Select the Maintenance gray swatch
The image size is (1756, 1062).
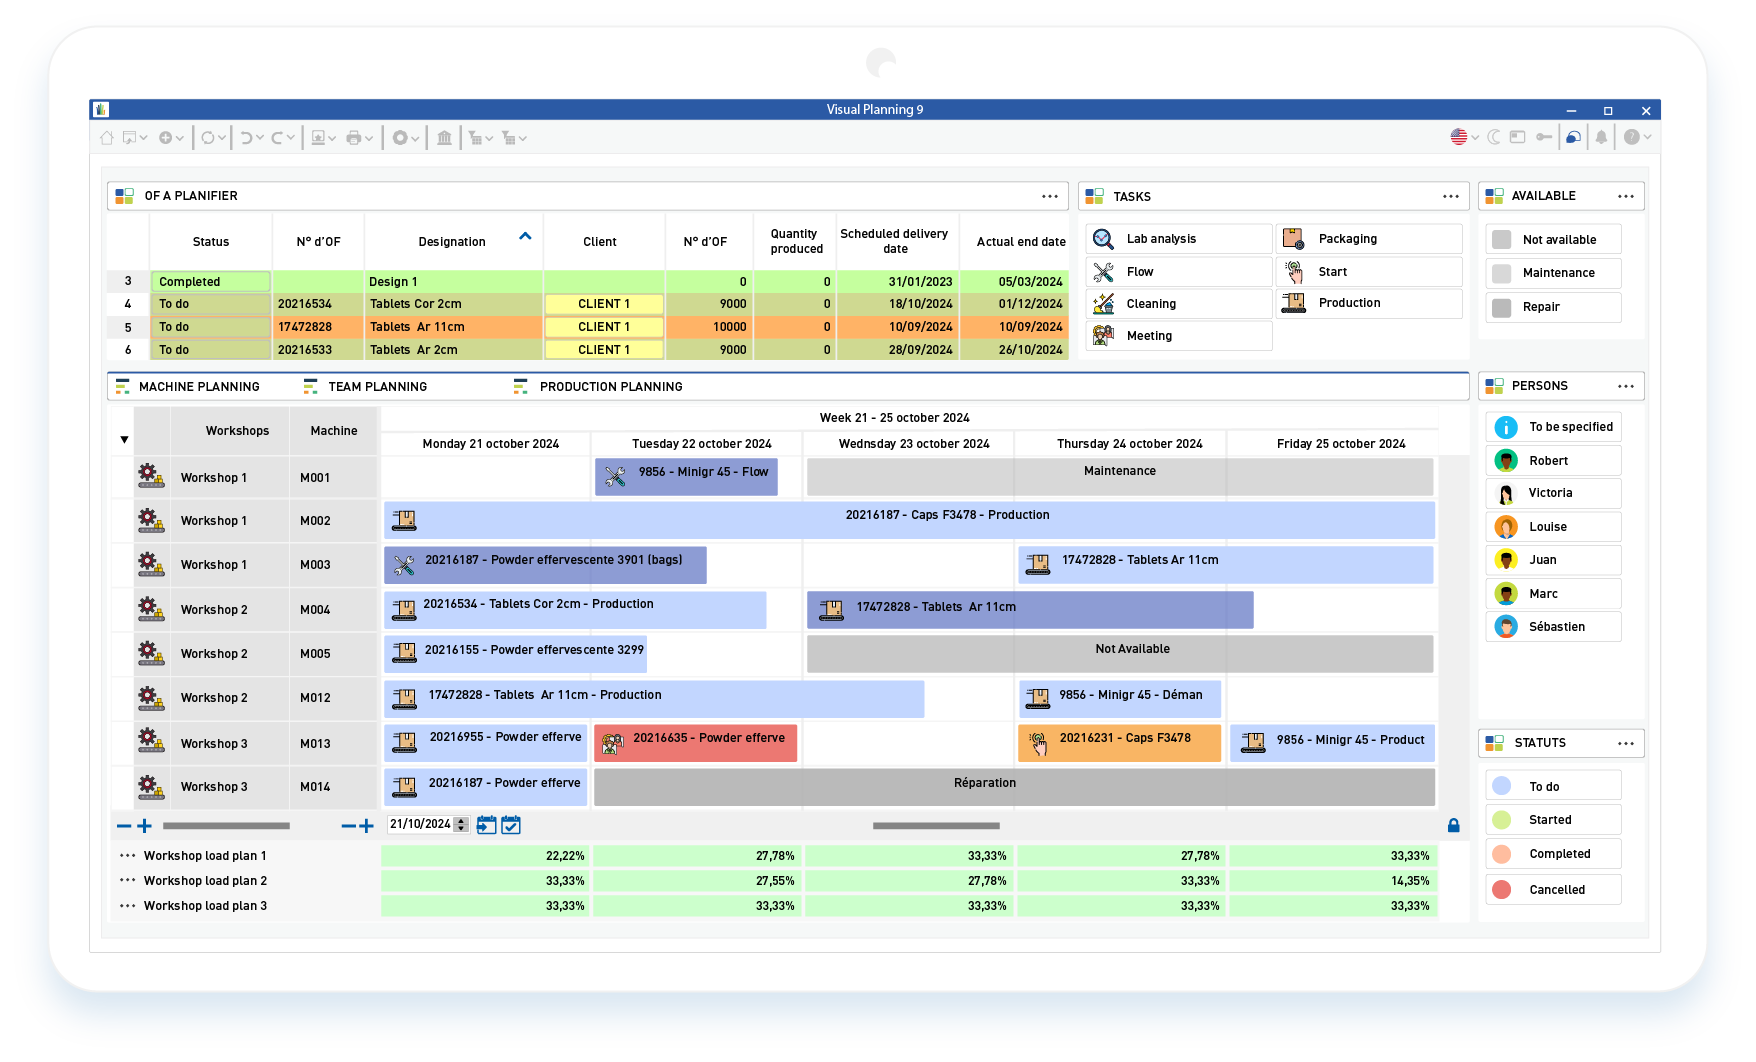(x=1501, y=273)
